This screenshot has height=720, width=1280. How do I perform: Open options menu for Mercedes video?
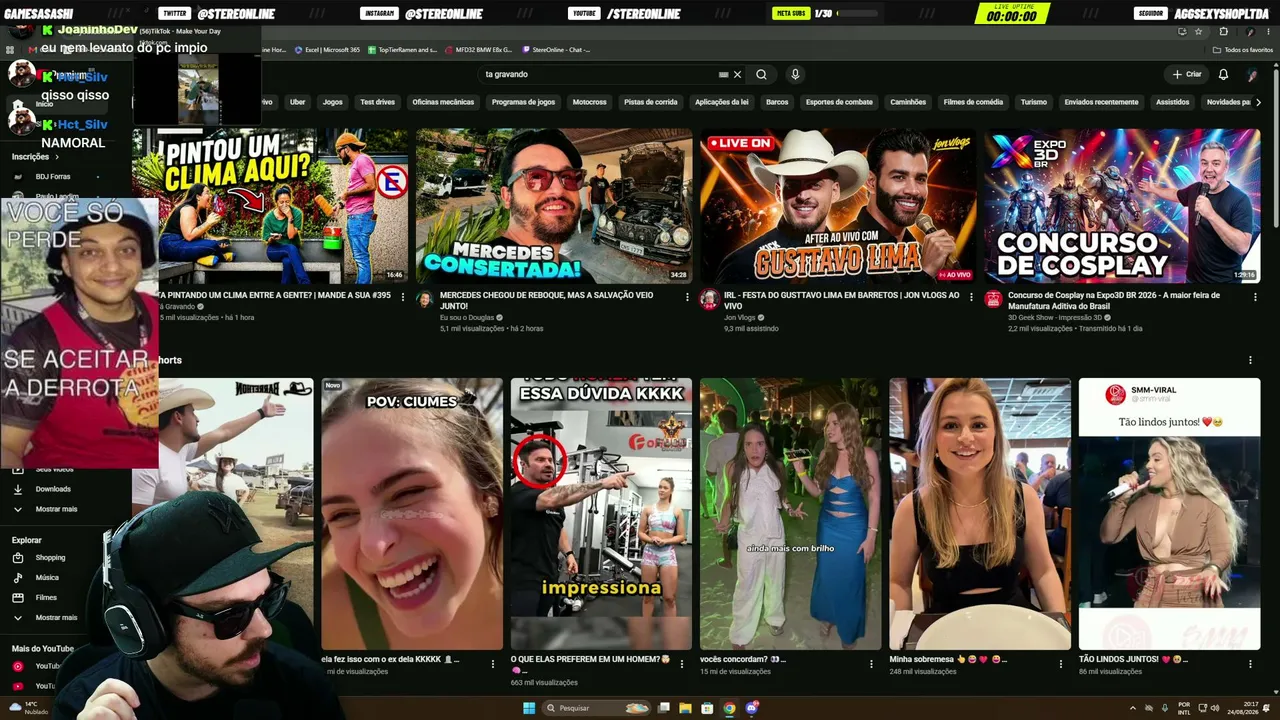click(x=687, y=297)
